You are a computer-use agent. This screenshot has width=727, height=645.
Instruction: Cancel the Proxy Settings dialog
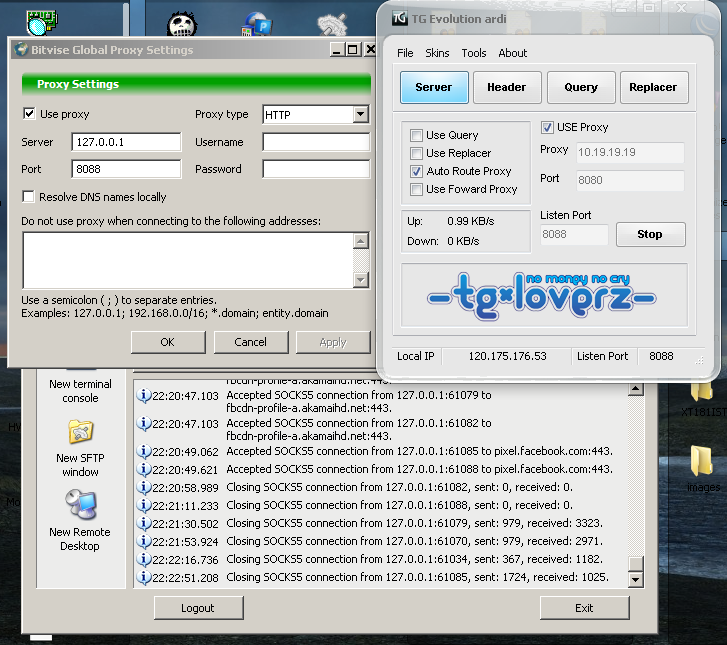click(251, 342)
